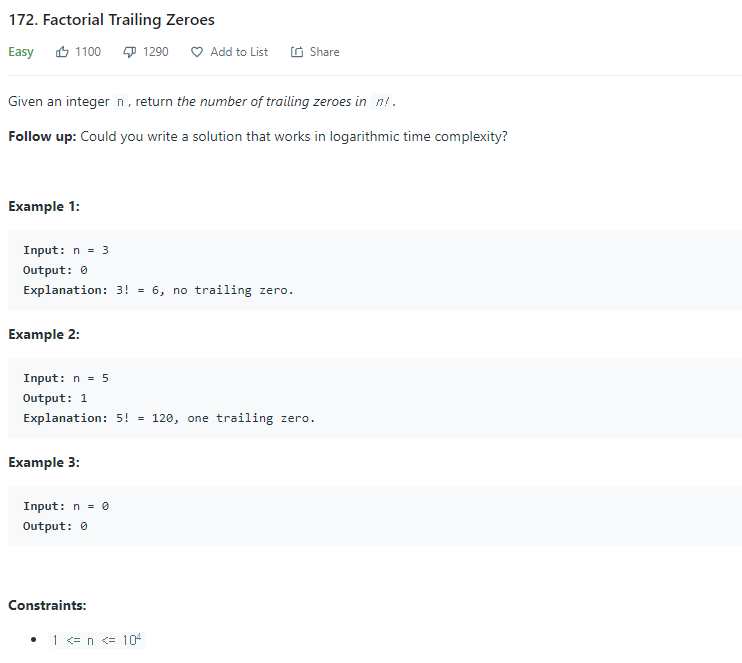Click the thumbs-up like icon
The height and width of the screenshot is (663, 742).
tap(62, 52)
